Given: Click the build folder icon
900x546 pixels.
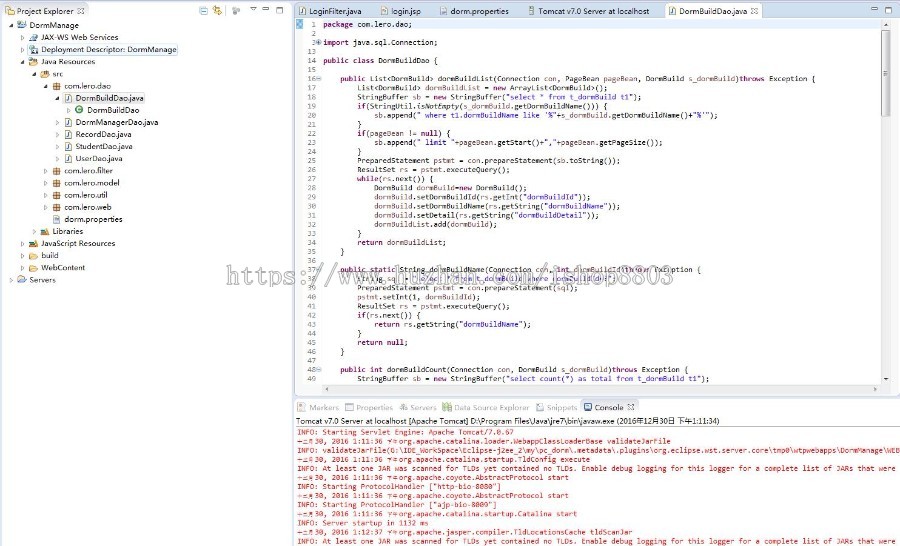Looking at the screenshot, I should (33, 255).
